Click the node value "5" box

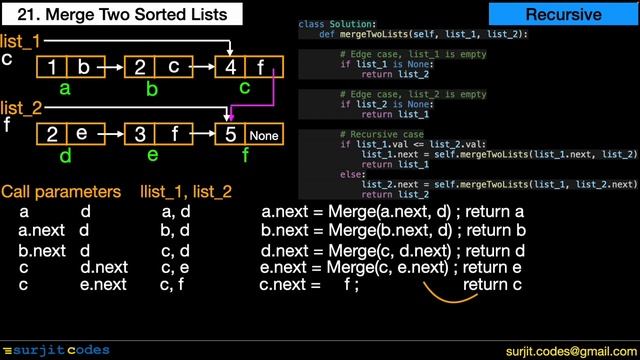tap(230, 134)
